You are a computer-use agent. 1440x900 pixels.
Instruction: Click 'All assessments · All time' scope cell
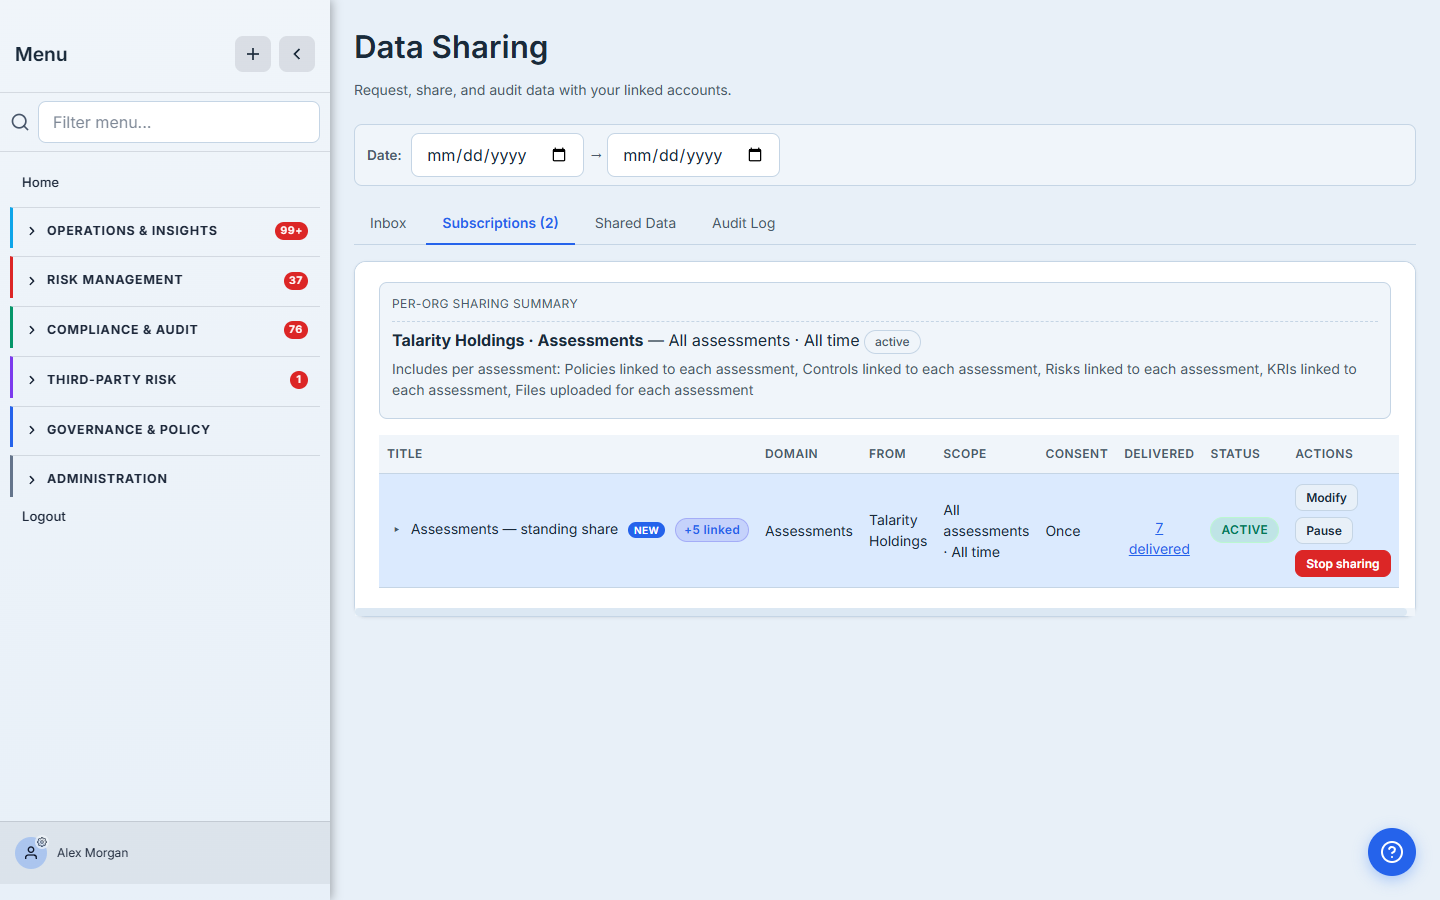(986, 531)
